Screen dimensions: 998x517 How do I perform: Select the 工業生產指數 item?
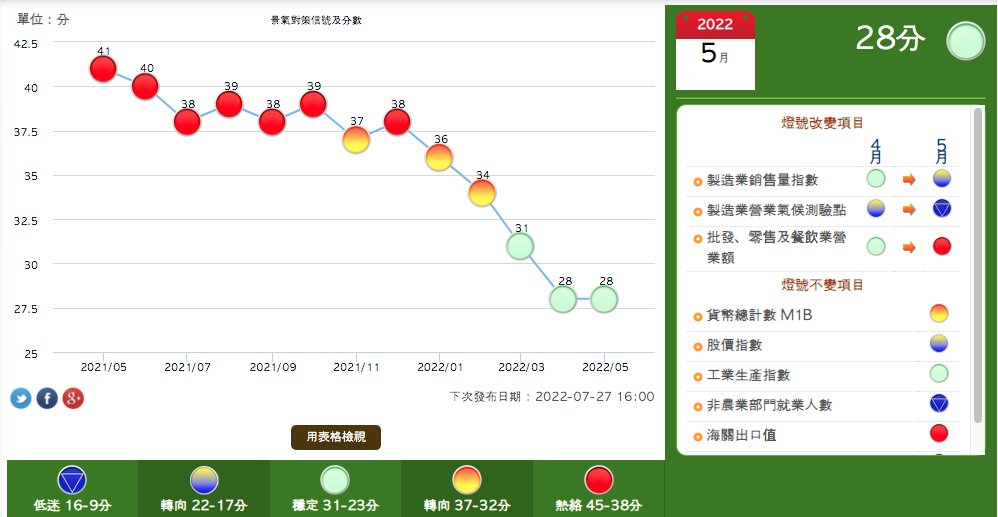pos(748,375)
